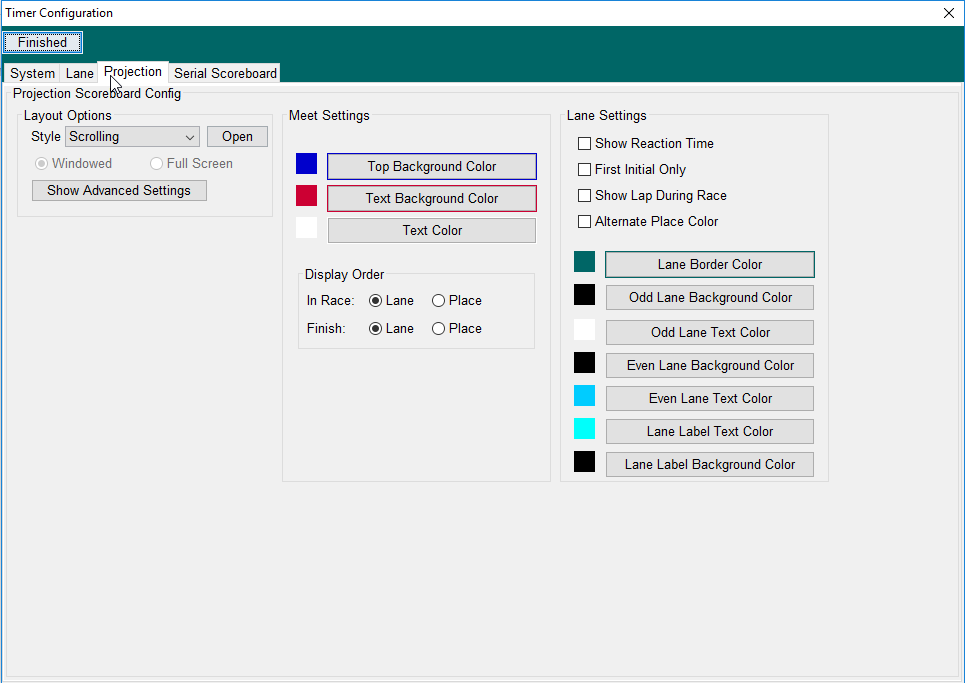
Task: Enable Alternate Place Color checkbox
Action: click(x=585, y=222)
